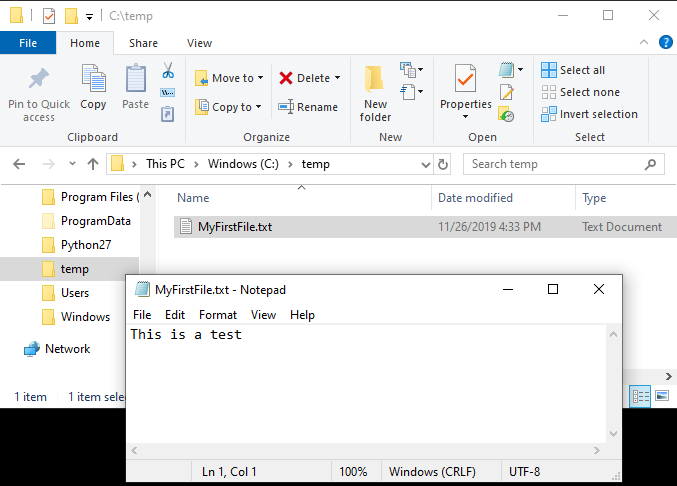Click Notepad horizontal scrollbar right arrow
The height and width of the screenshot is (486, 677).
coord(597,451)
